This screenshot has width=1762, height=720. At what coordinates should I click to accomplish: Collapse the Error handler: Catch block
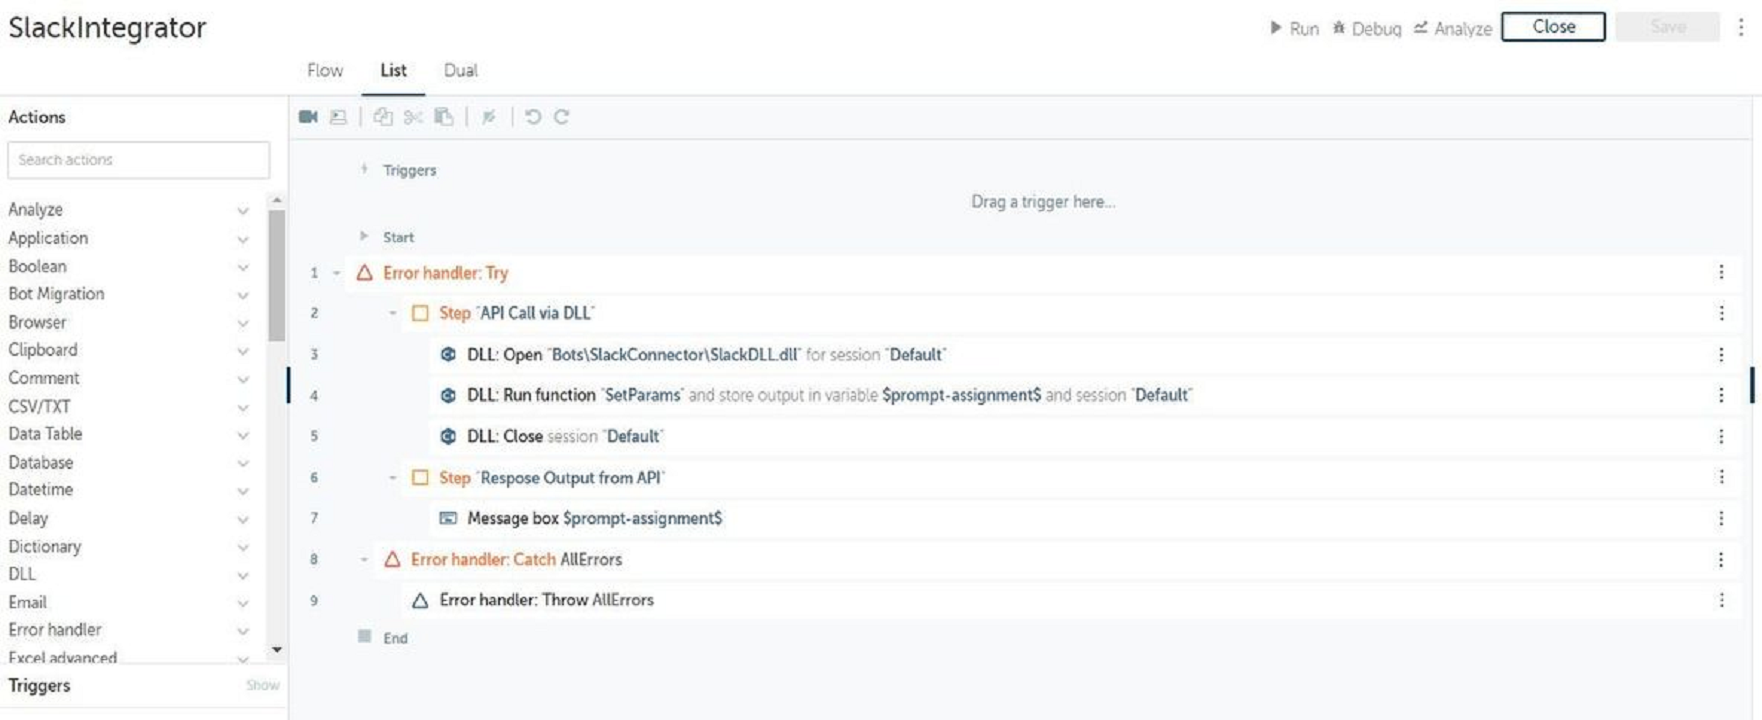pyautogui.click(x=365, y=559)
